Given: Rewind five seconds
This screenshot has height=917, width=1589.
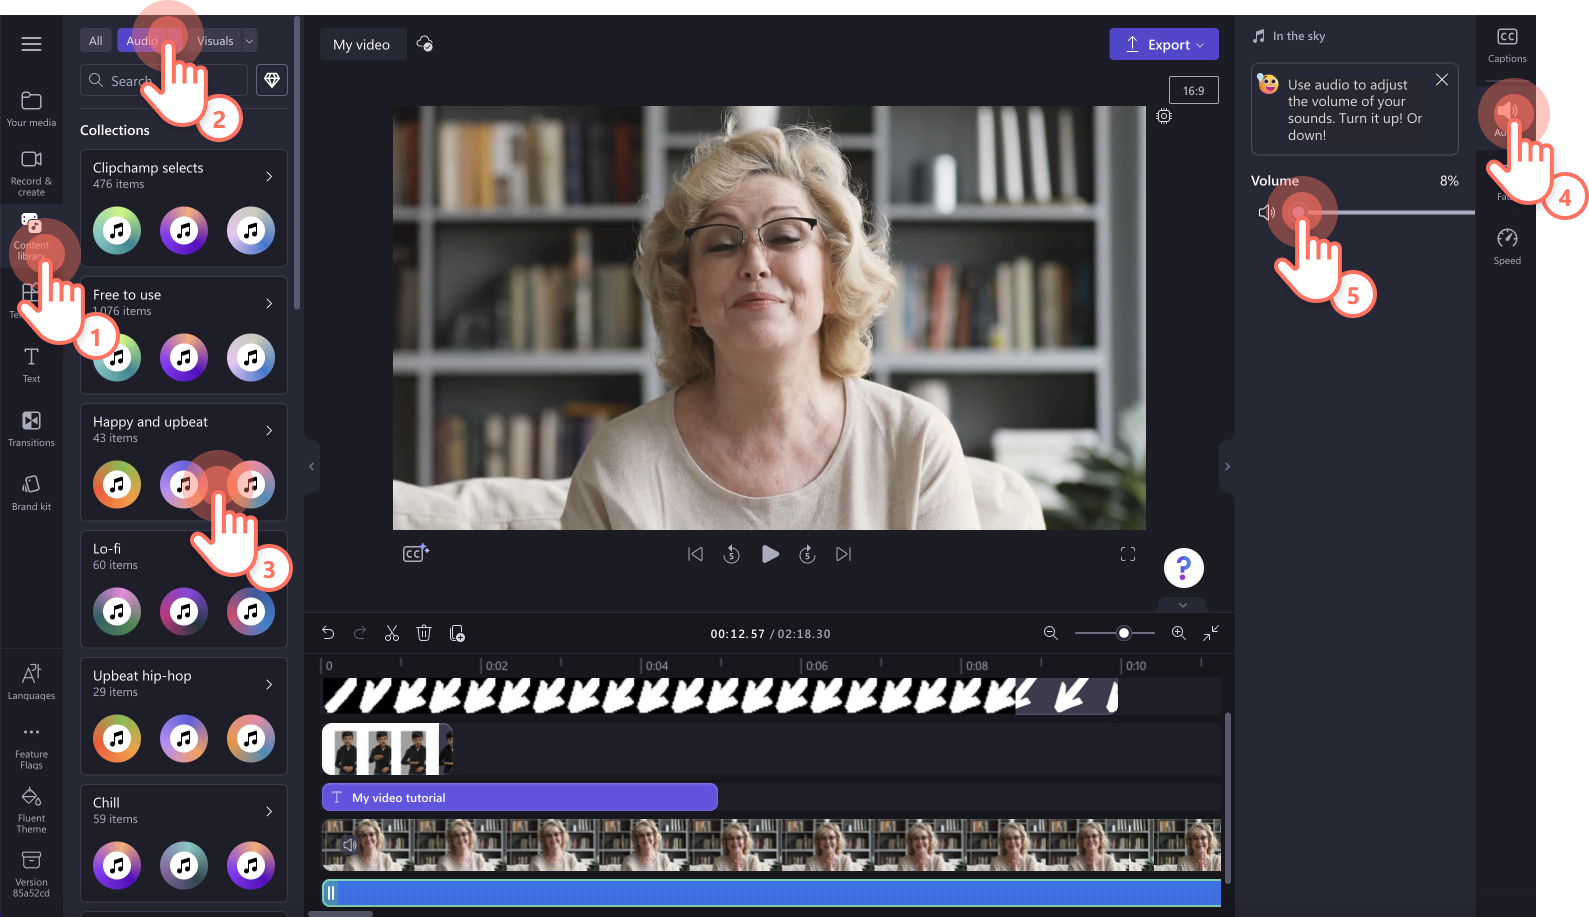Looking at the screenshot, I should [732, 554].
